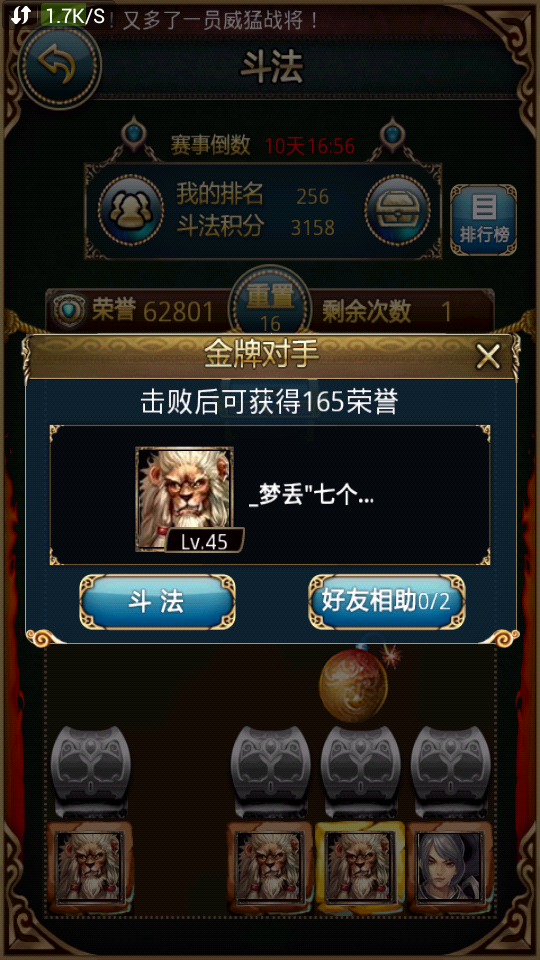Start battle with 斗法 button
540x960 pixels.
pos(157,602)
